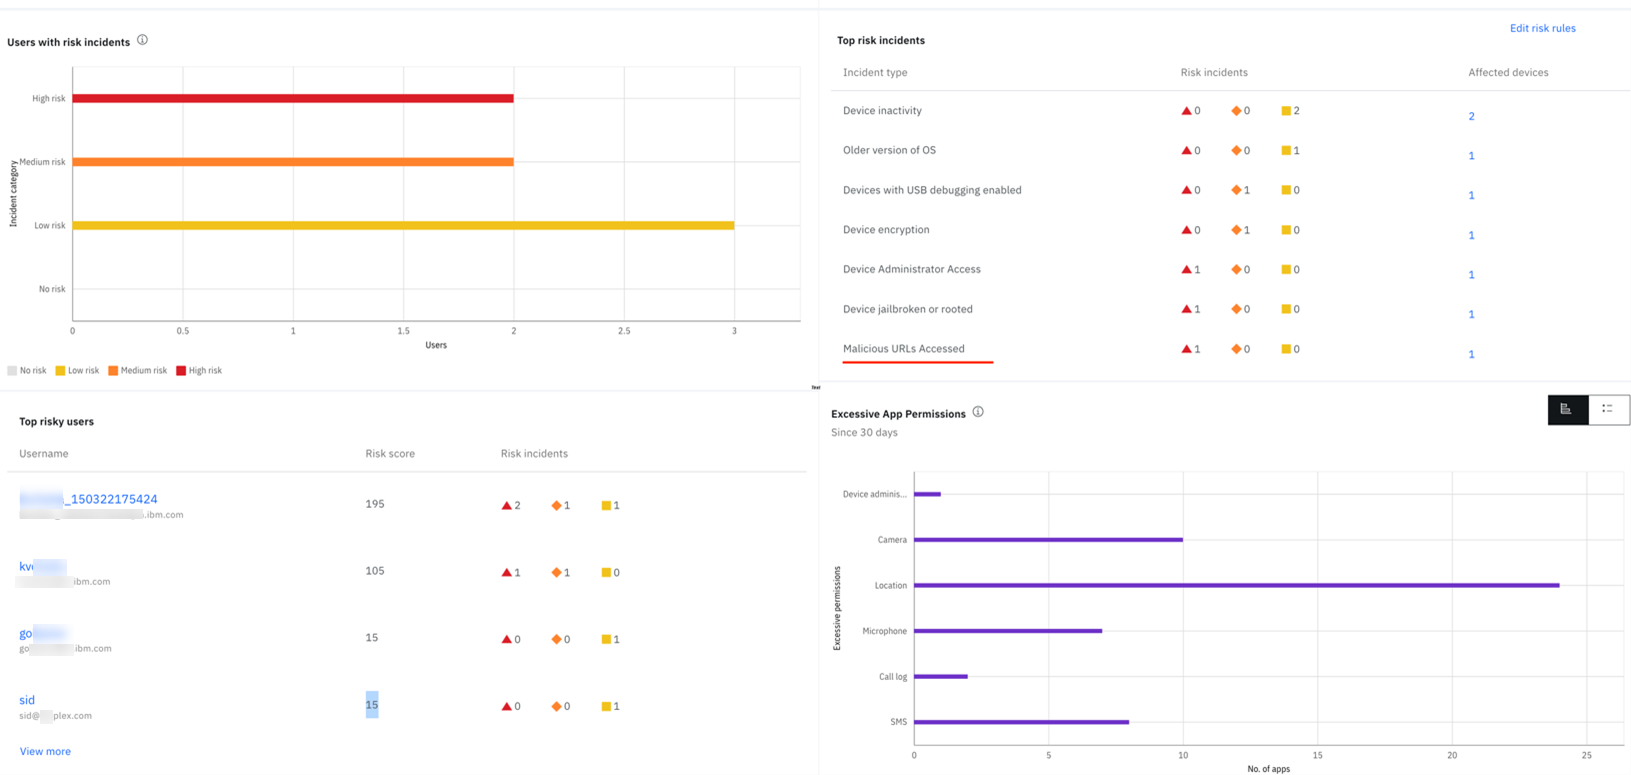
Task: Click risk score 105 value
Action: click(x=375, y=571)
